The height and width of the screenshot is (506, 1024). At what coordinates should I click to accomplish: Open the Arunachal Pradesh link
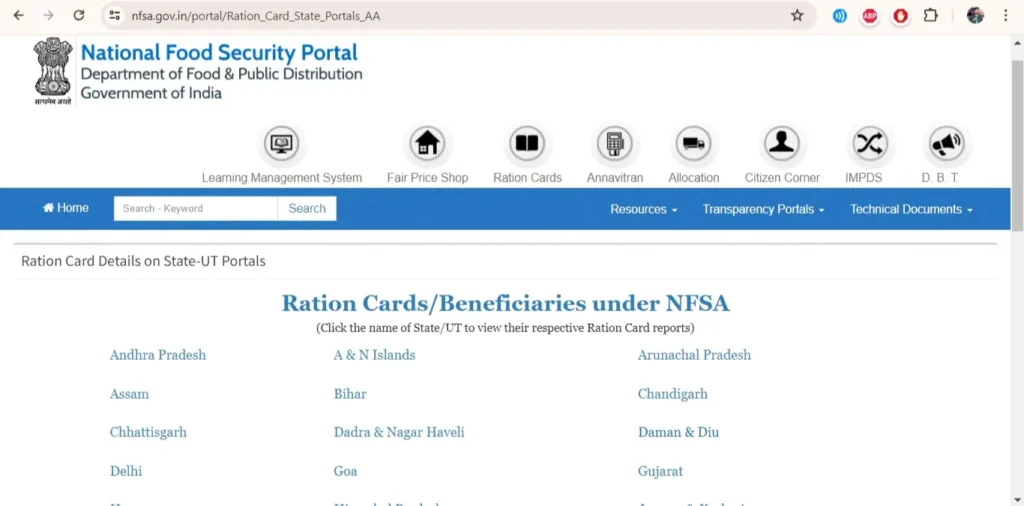point(694,355)
